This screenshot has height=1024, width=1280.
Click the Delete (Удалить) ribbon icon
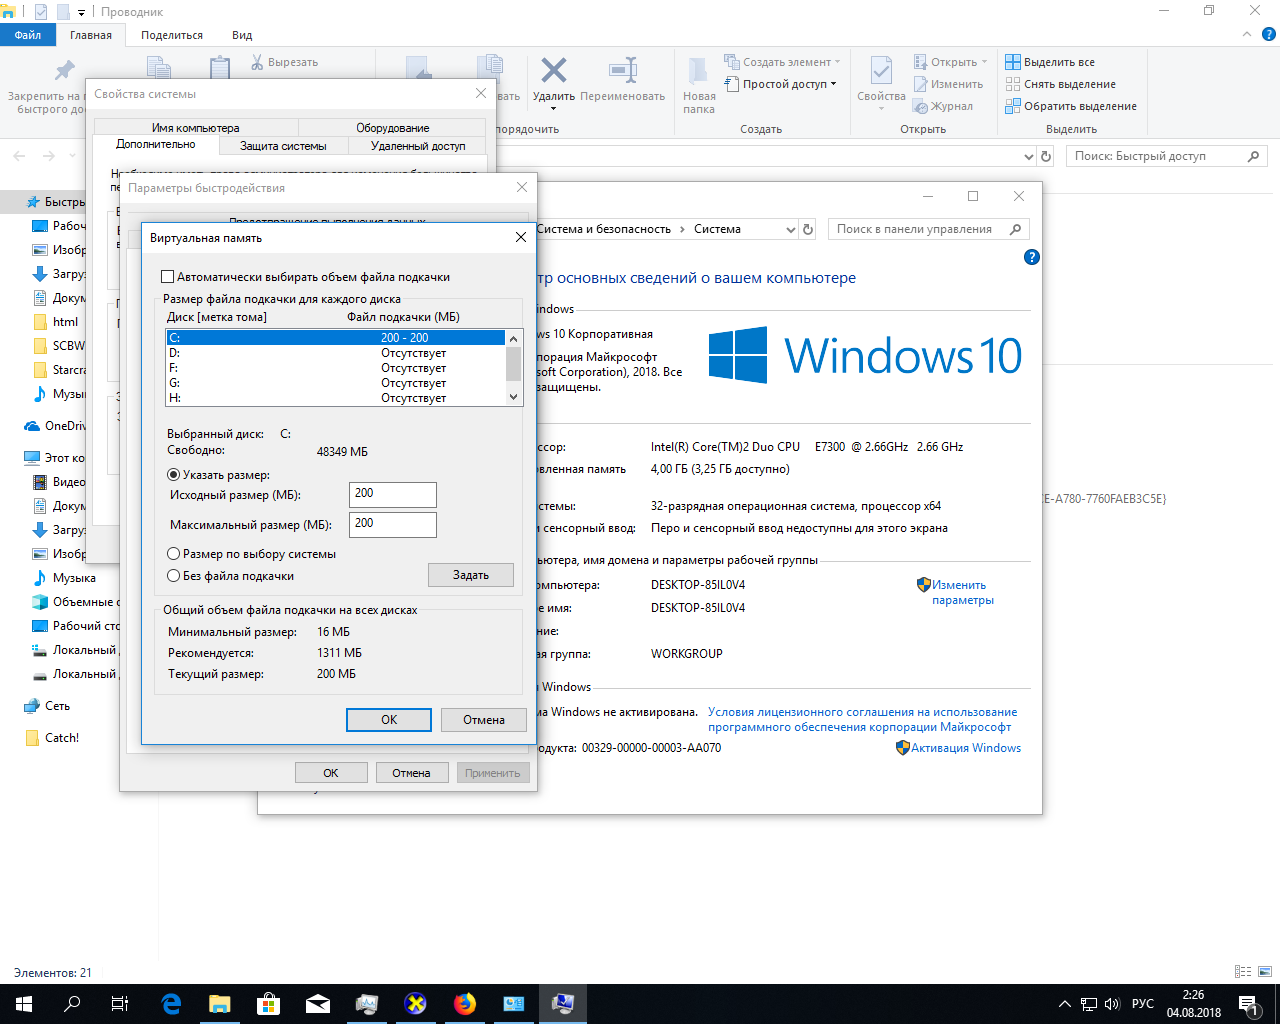click(x=553, y=70)
